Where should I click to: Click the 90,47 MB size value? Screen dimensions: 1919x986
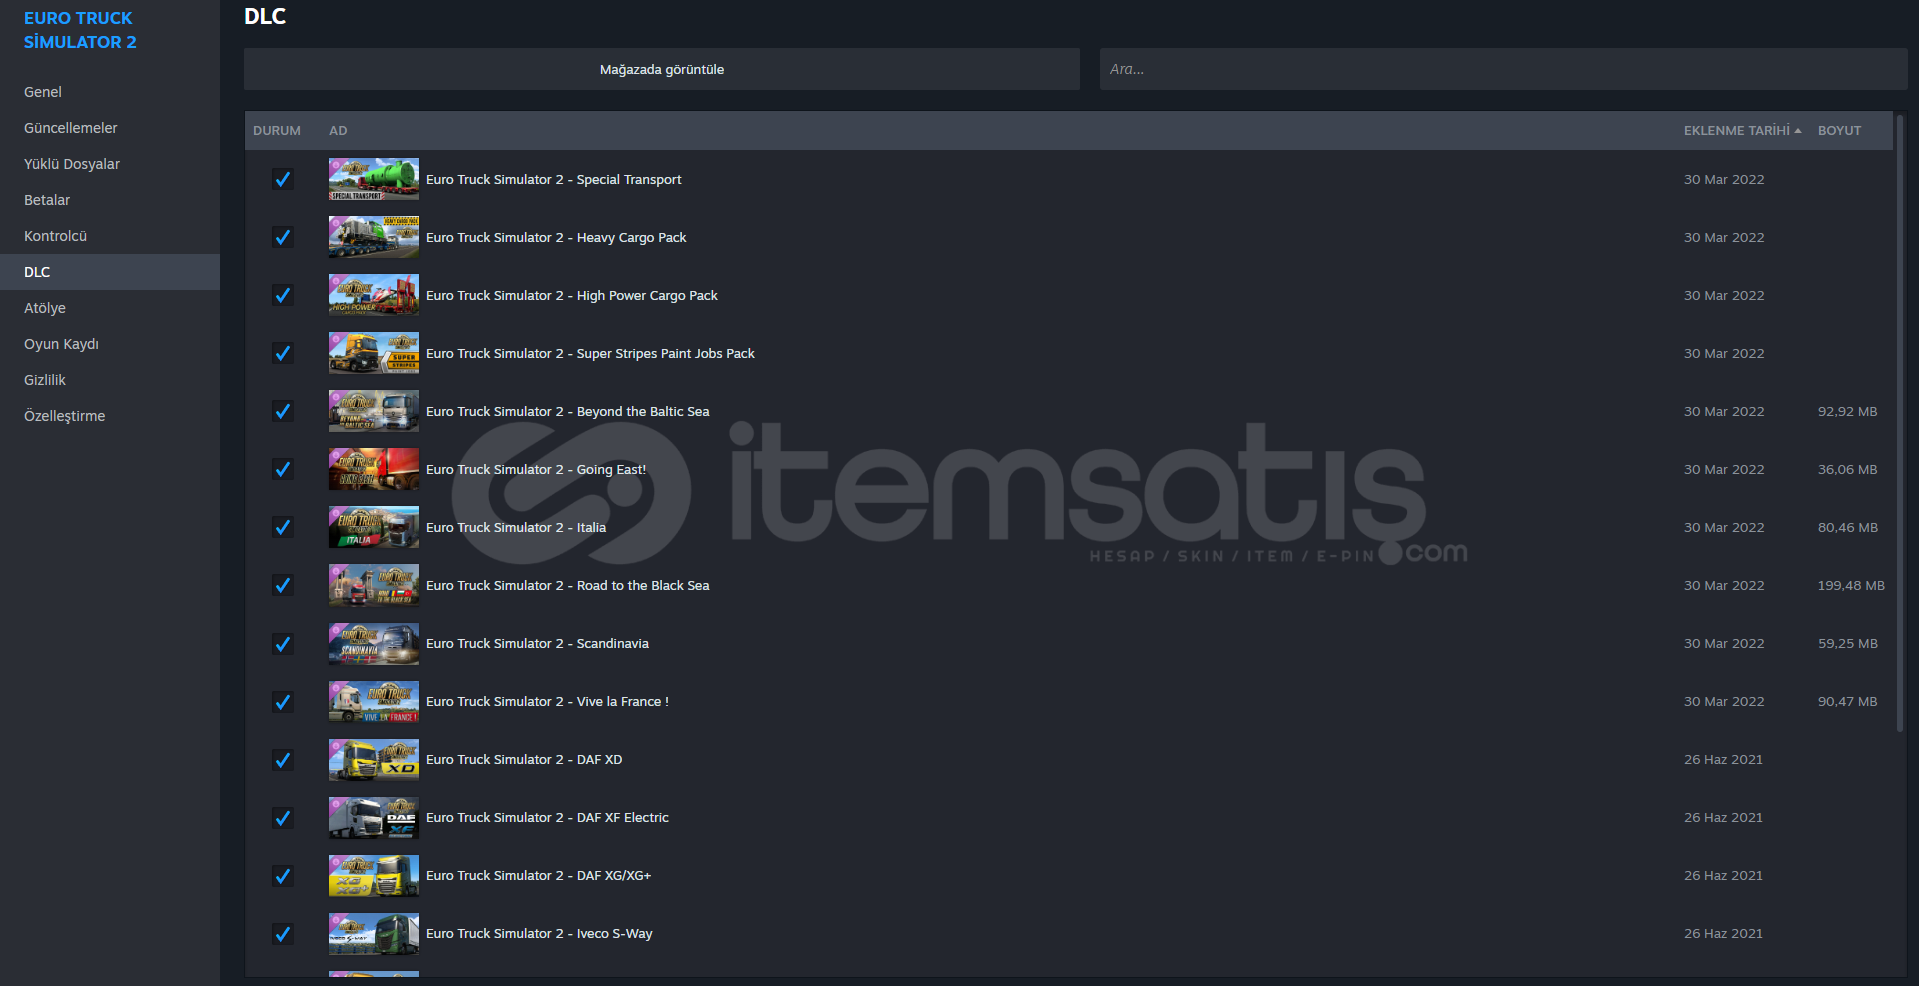point(1848,702)
